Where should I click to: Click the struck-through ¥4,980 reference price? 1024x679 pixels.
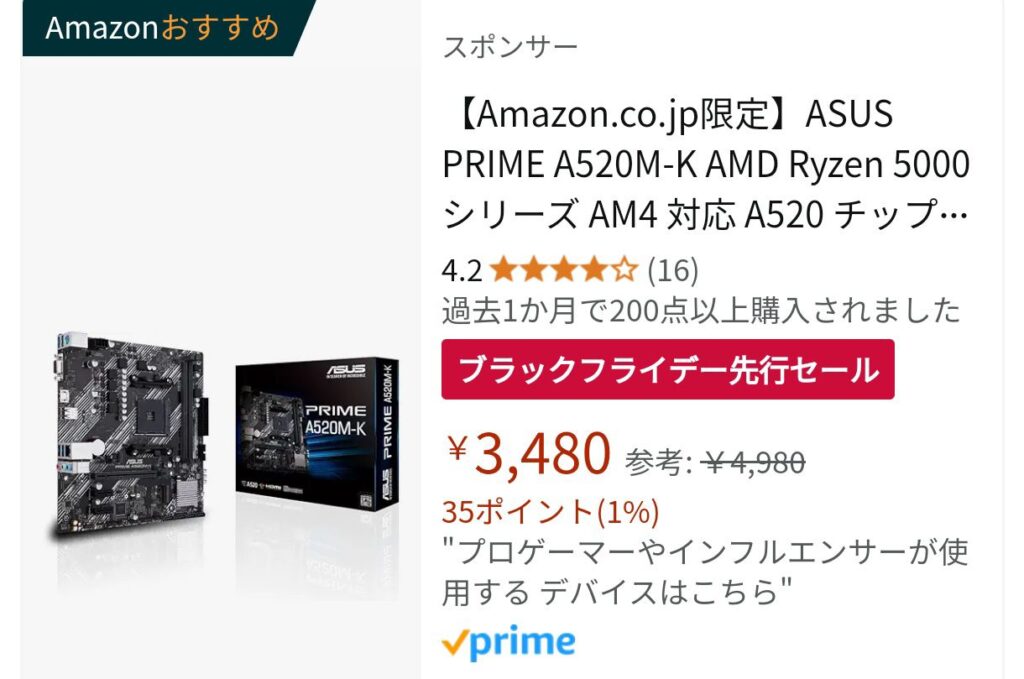click(754, 463)
